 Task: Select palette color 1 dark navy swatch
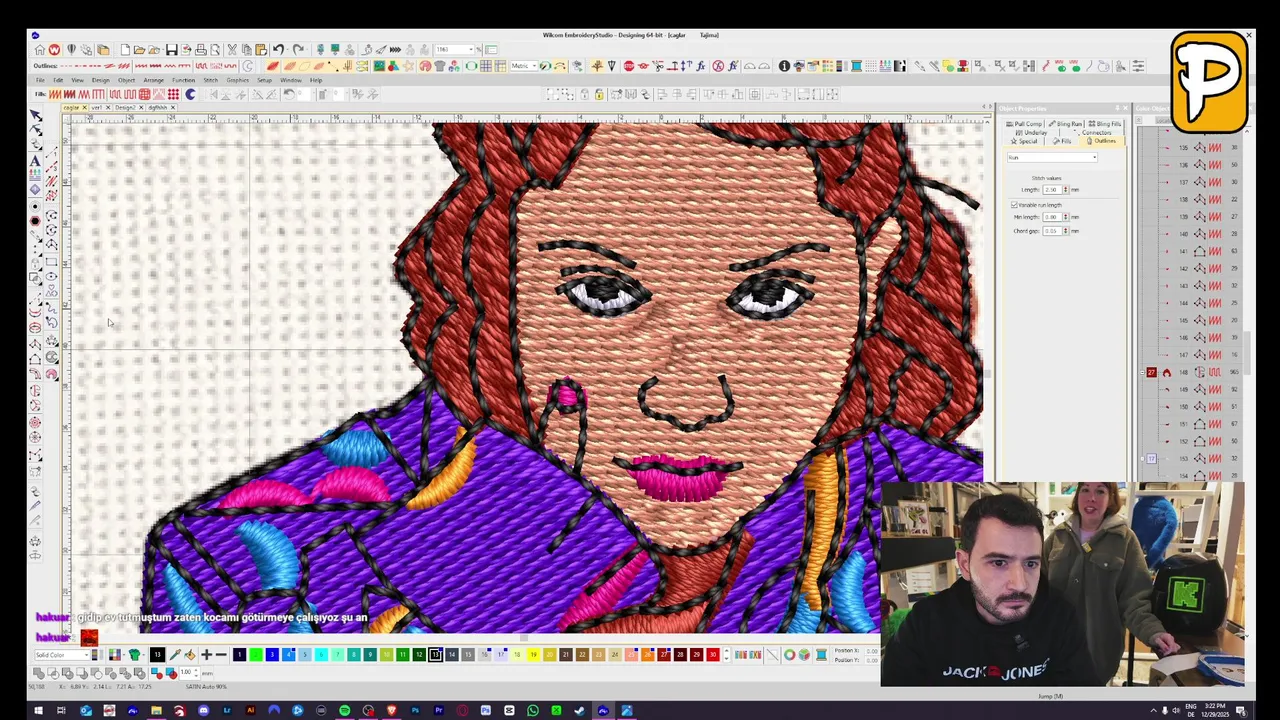point(239,655)
